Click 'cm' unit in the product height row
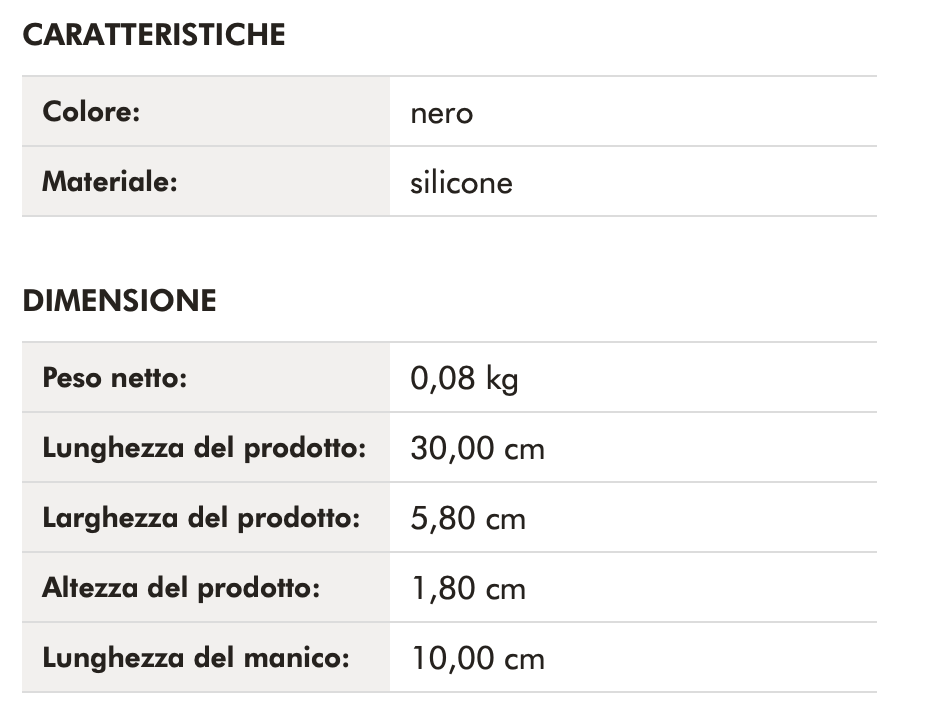Screen dimensions: 940x712 coord(505,590)
